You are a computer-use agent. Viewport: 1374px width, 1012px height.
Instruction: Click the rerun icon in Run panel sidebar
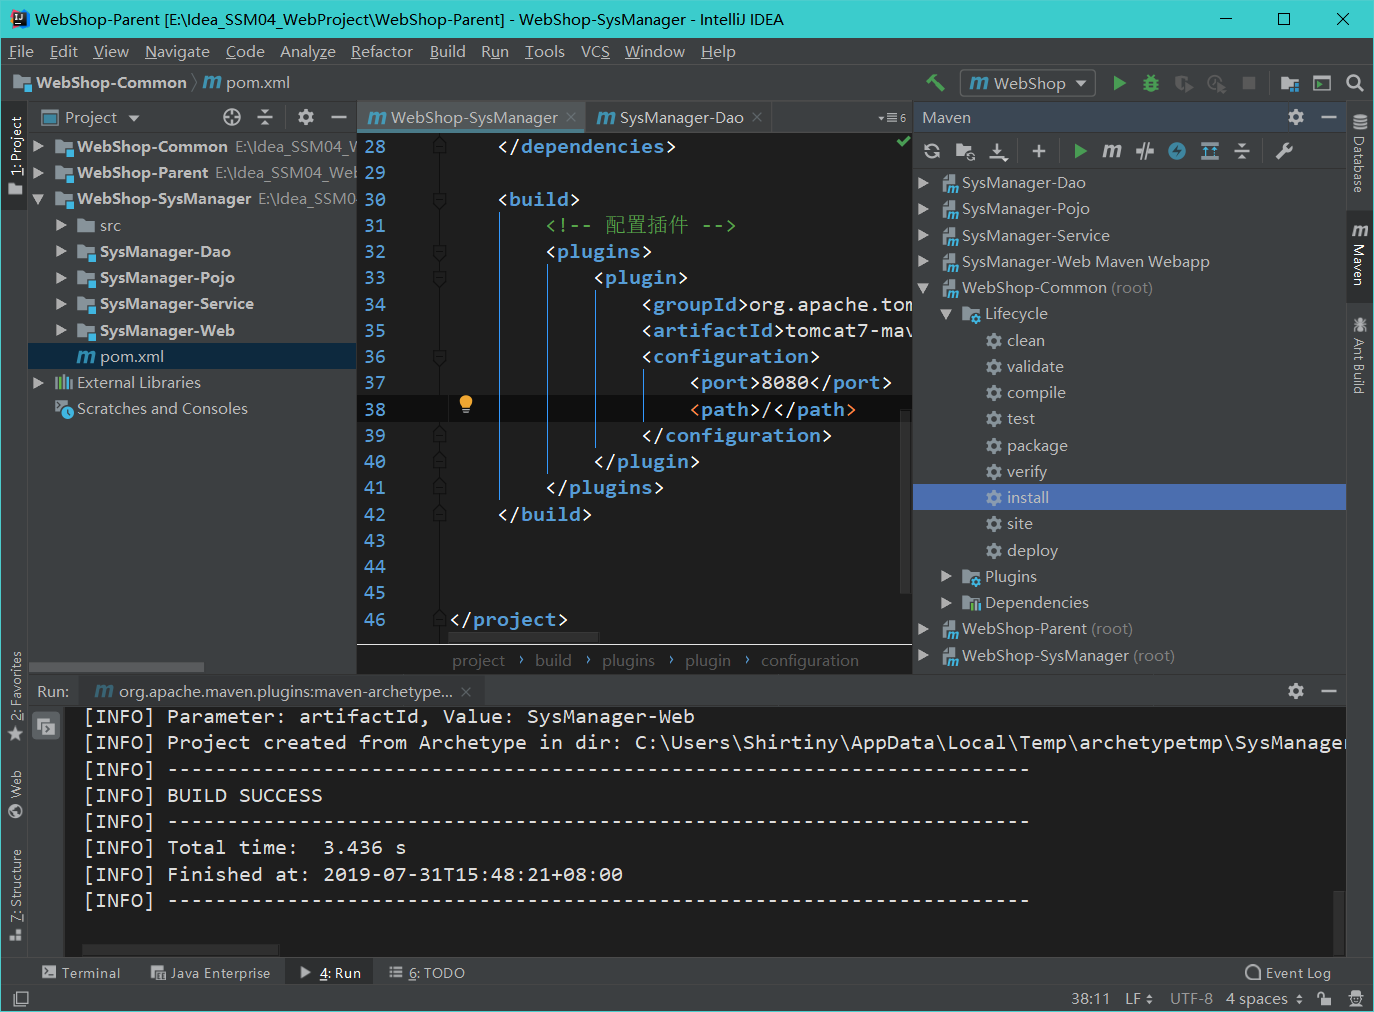pyautogui.click(x=46, y=726)
